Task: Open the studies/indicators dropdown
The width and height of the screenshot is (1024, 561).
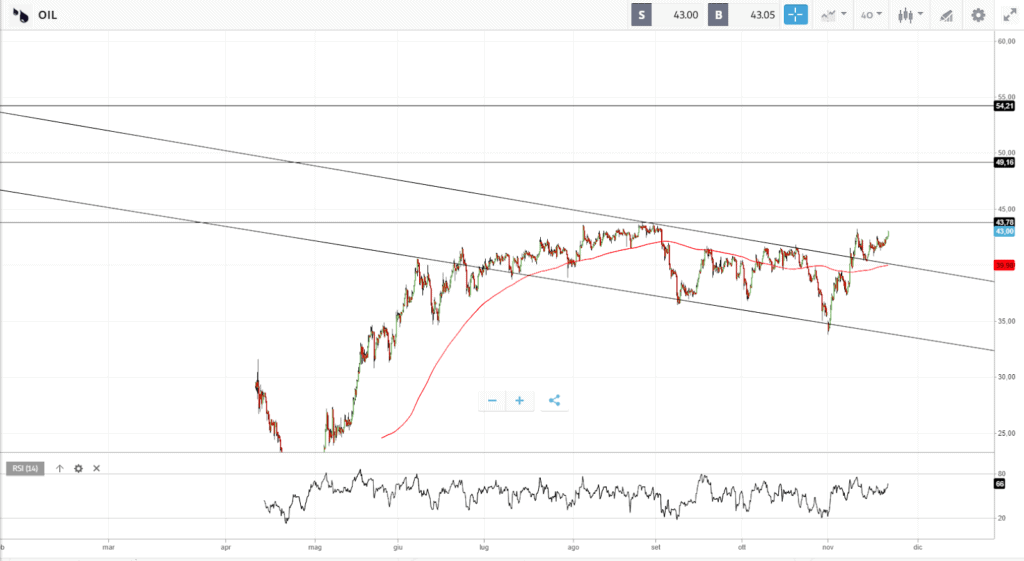Action: (834, 15)
